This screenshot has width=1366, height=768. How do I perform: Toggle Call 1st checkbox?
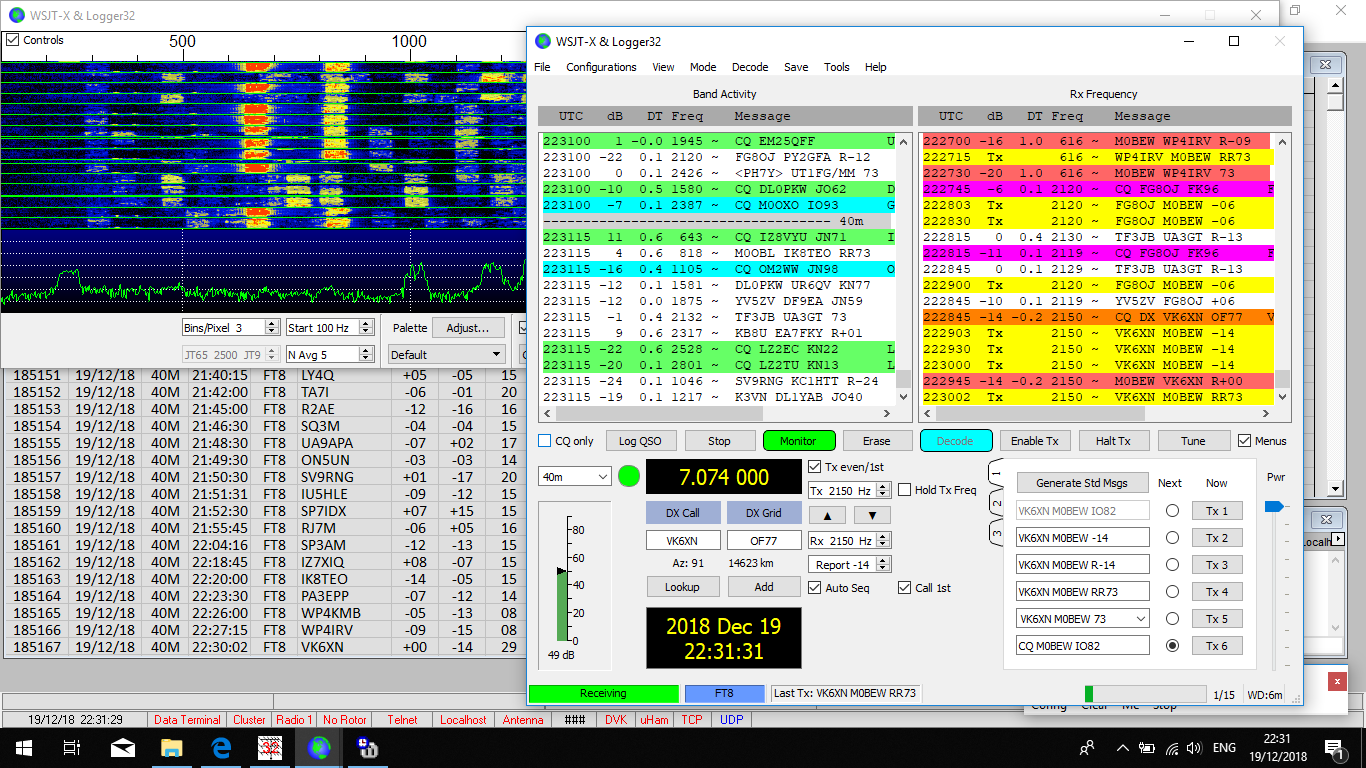coord(904,588)
